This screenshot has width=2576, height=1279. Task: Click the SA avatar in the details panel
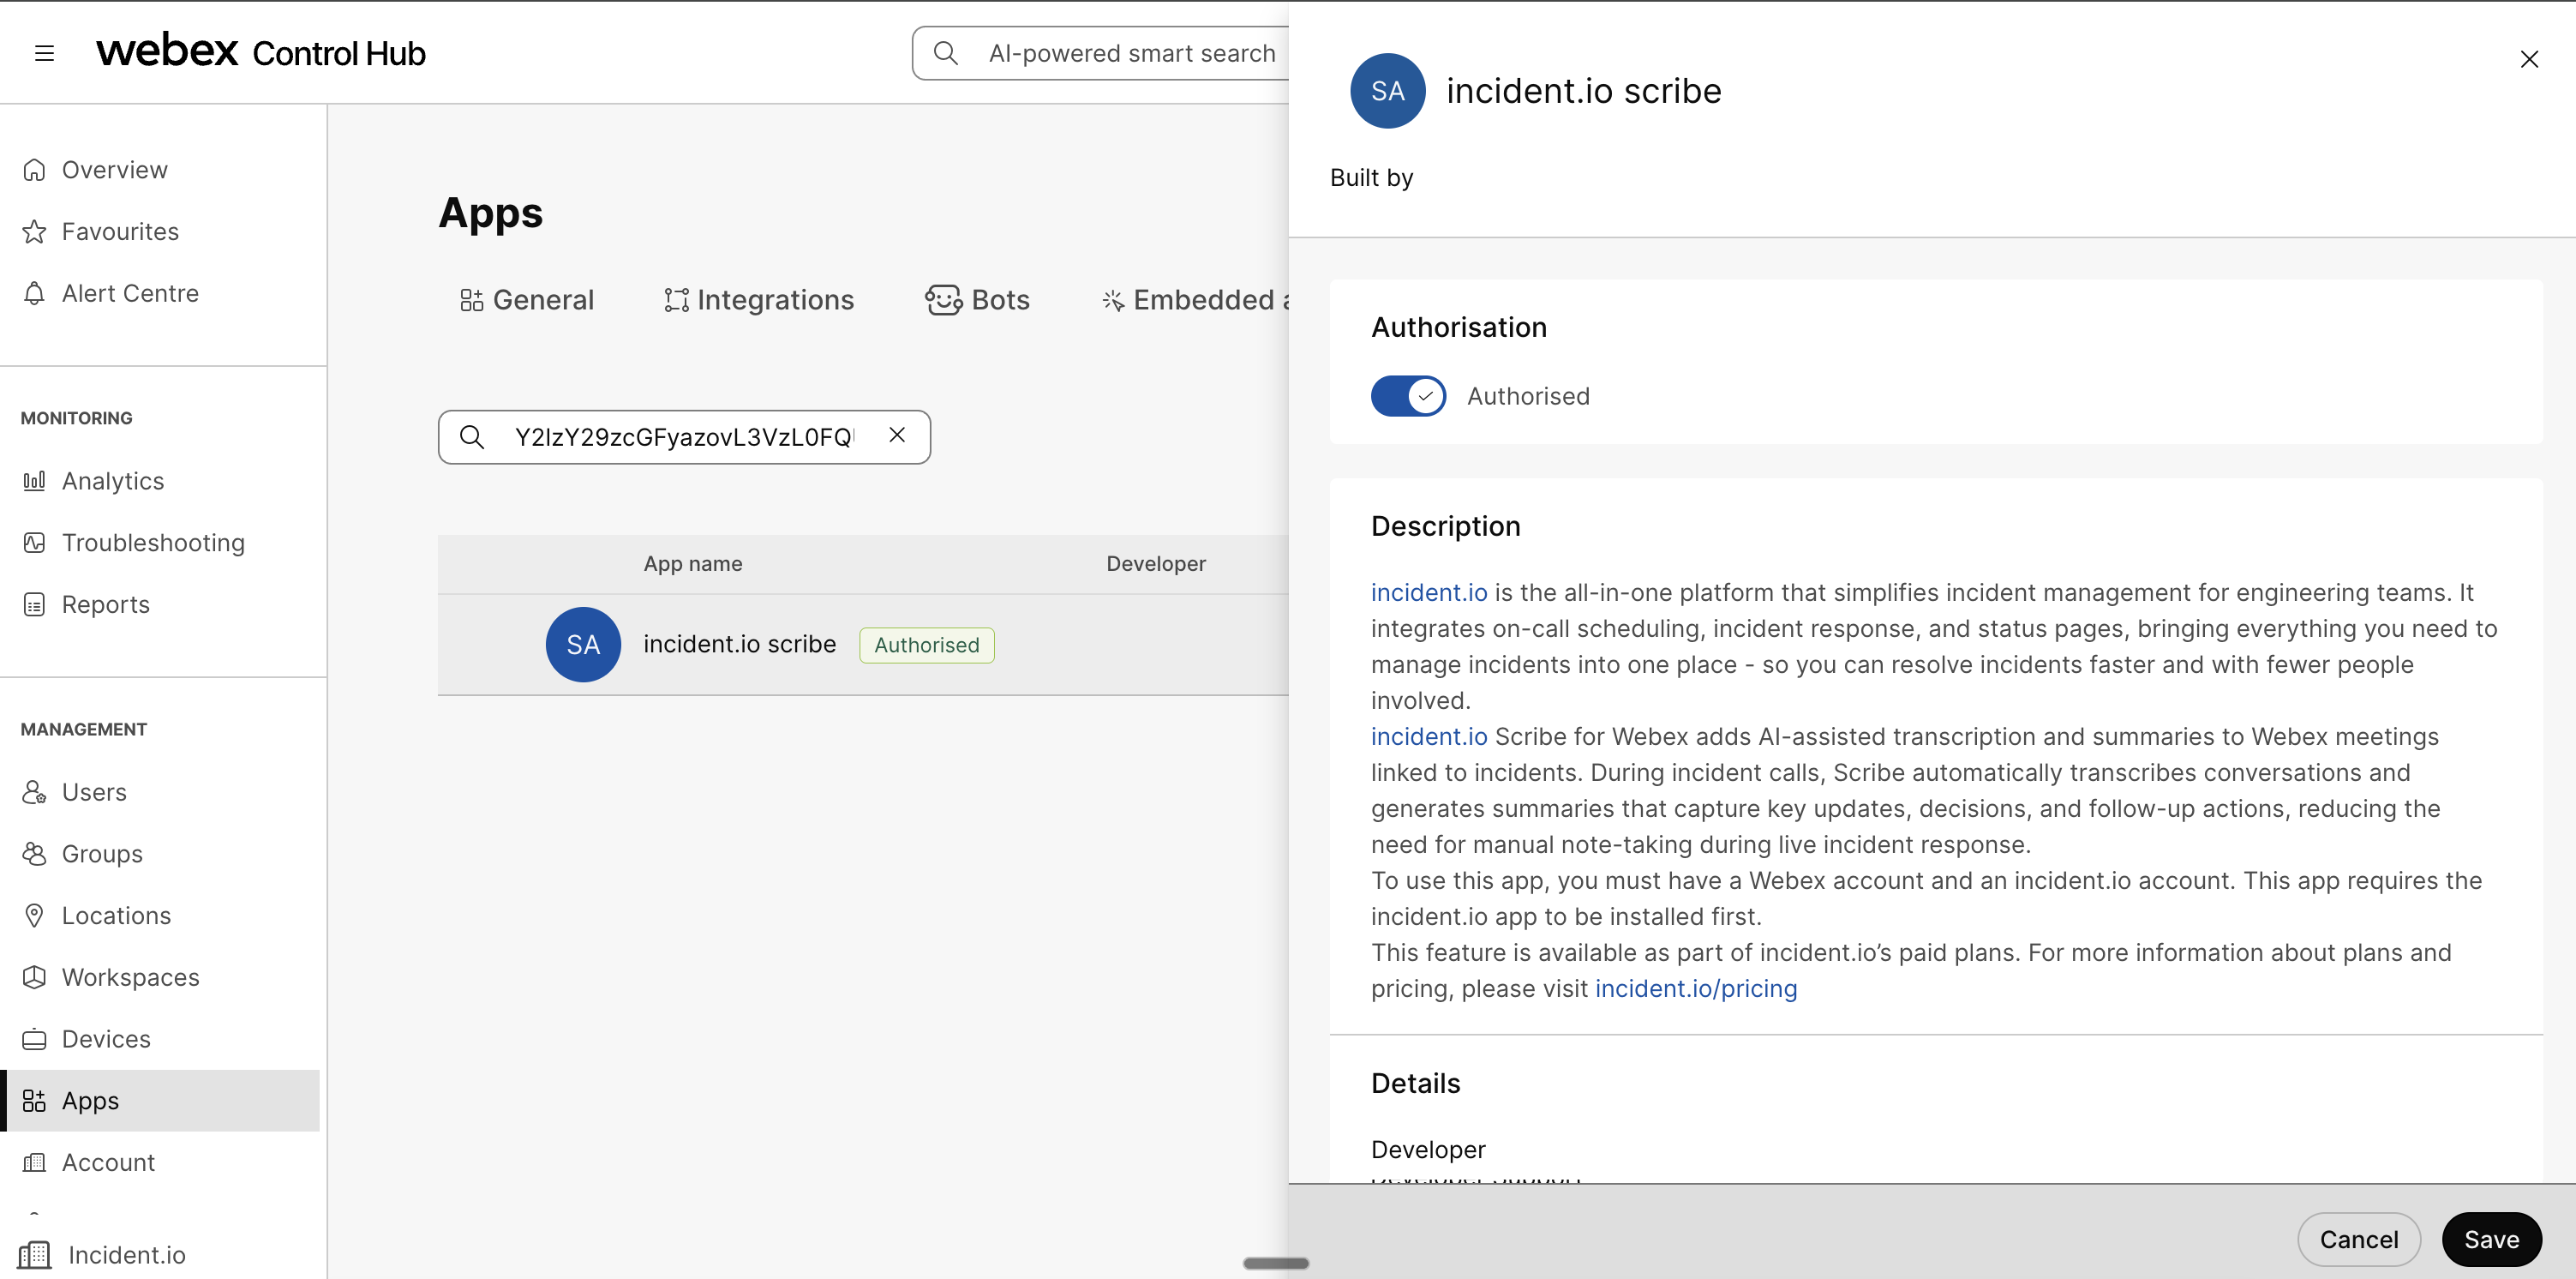pos(1387,91)
